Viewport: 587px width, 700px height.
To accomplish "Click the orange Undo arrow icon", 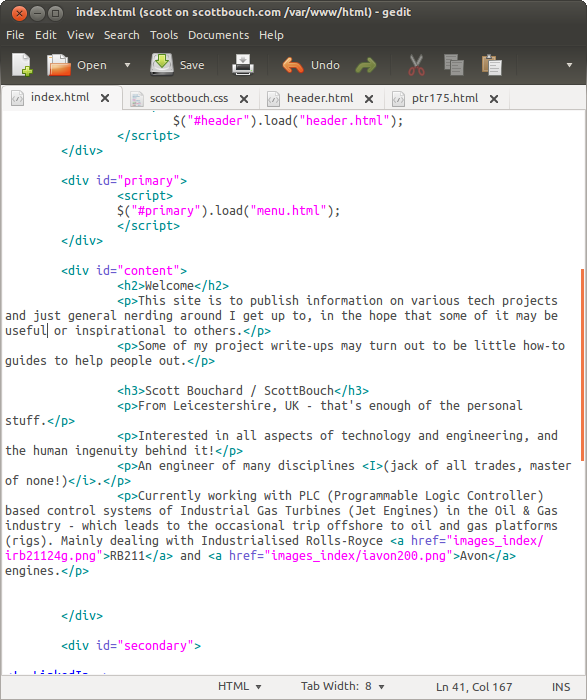I will (293, 65).
